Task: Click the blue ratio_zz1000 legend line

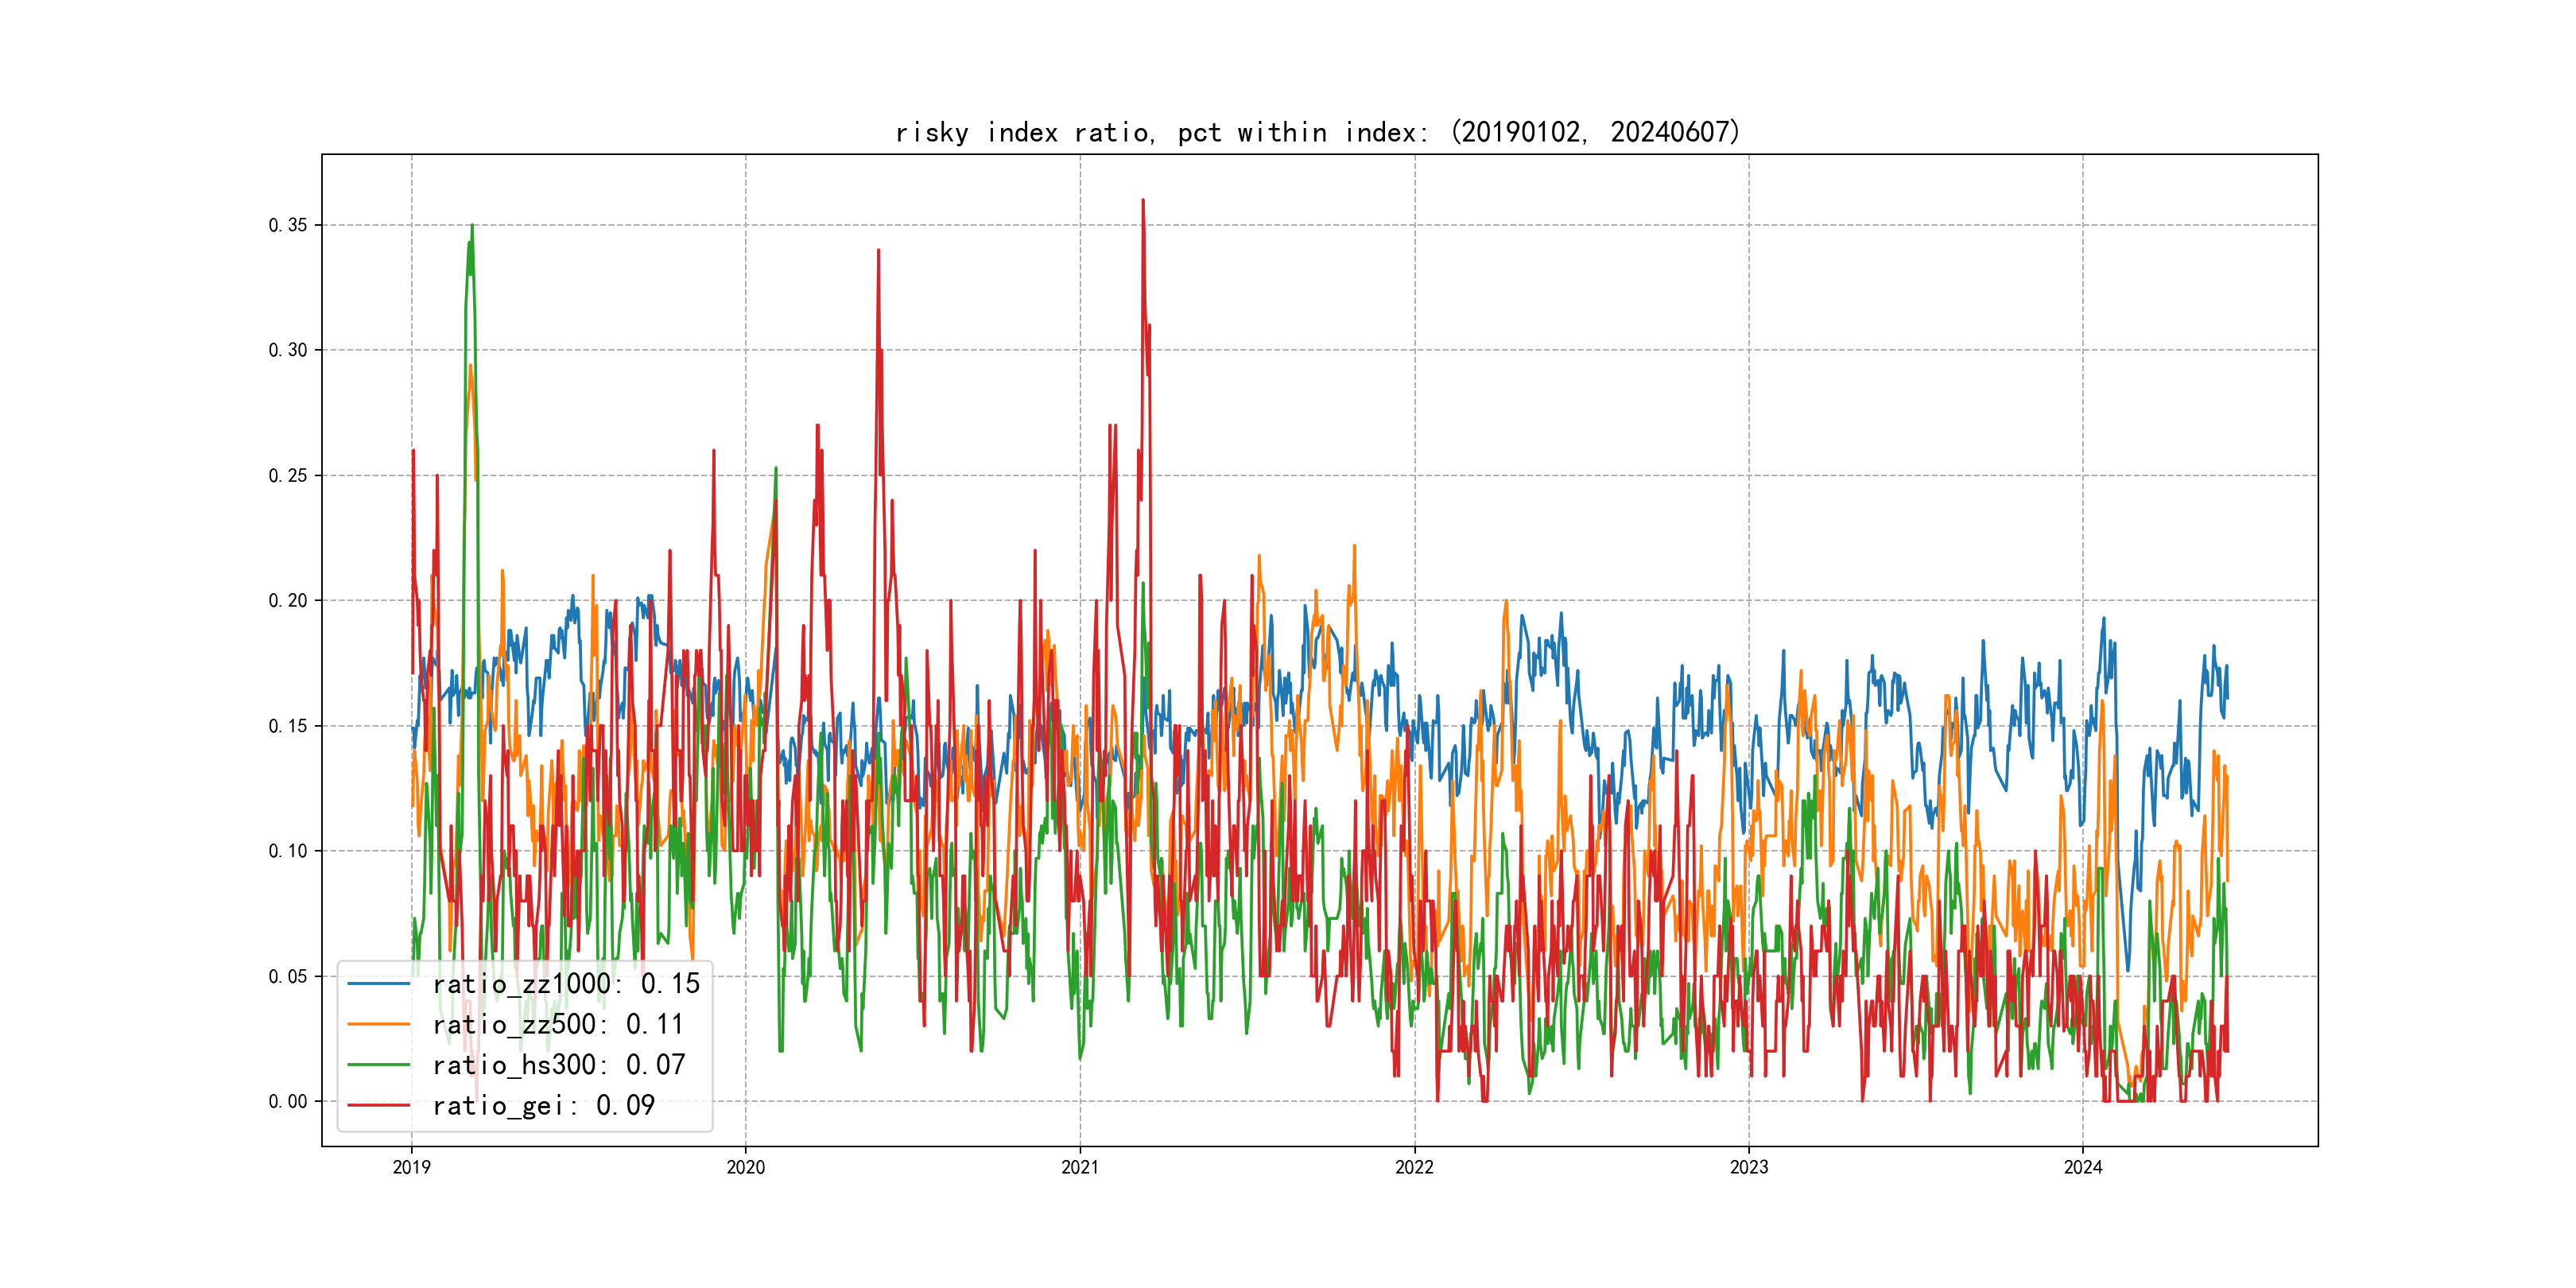Action: (378, 984)
